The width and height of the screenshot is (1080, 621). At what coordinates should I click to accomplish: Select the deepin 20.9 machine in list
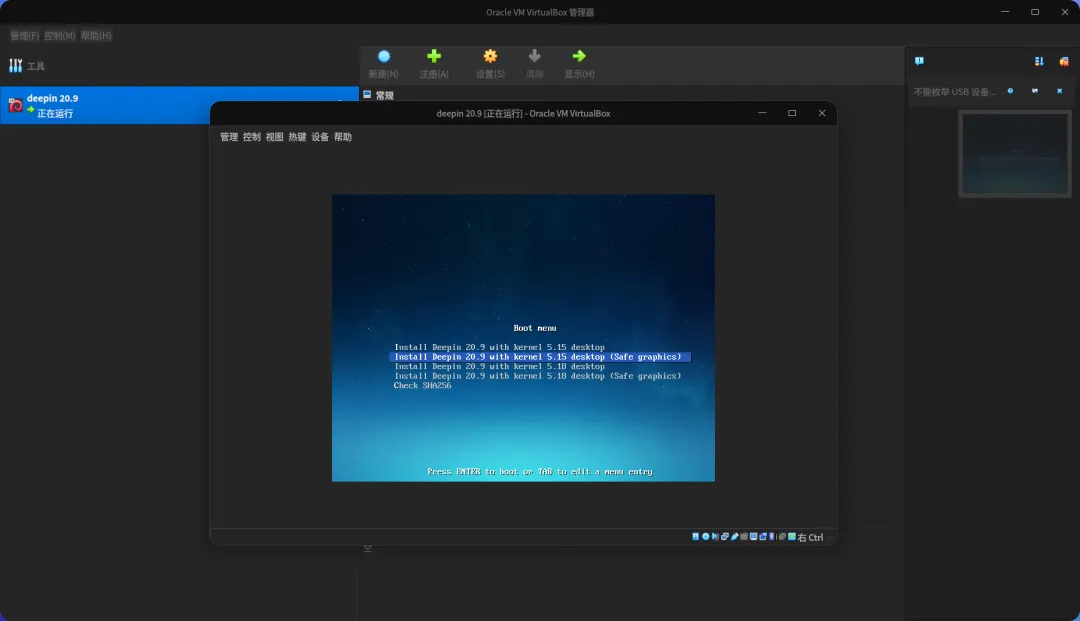tap(179, 105)
